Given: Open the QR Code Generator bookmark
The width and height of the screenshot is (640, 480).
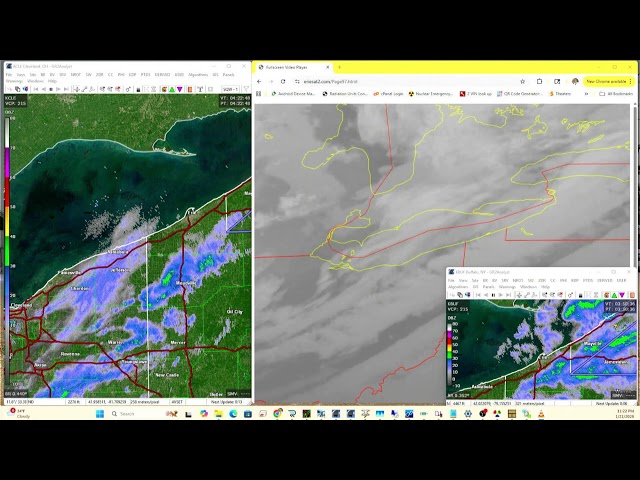Looking at the screenshot, I should 520,93.
